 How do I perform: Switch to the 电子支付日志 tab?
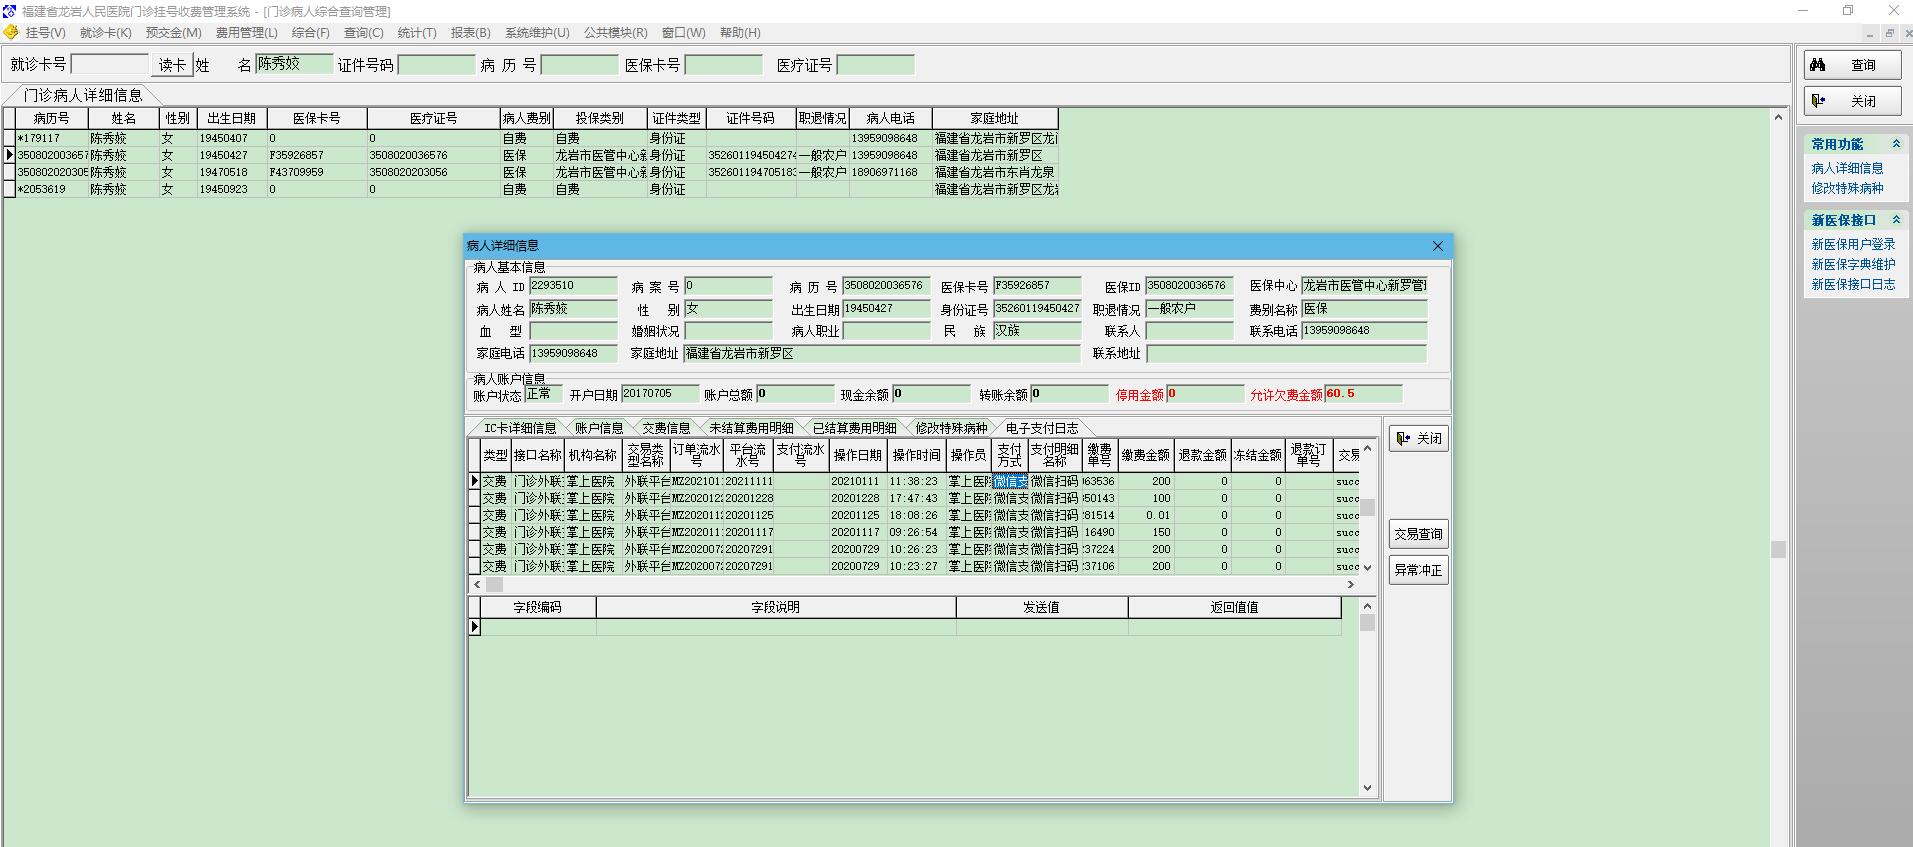pyautogui.click(x=1042, y=428)
